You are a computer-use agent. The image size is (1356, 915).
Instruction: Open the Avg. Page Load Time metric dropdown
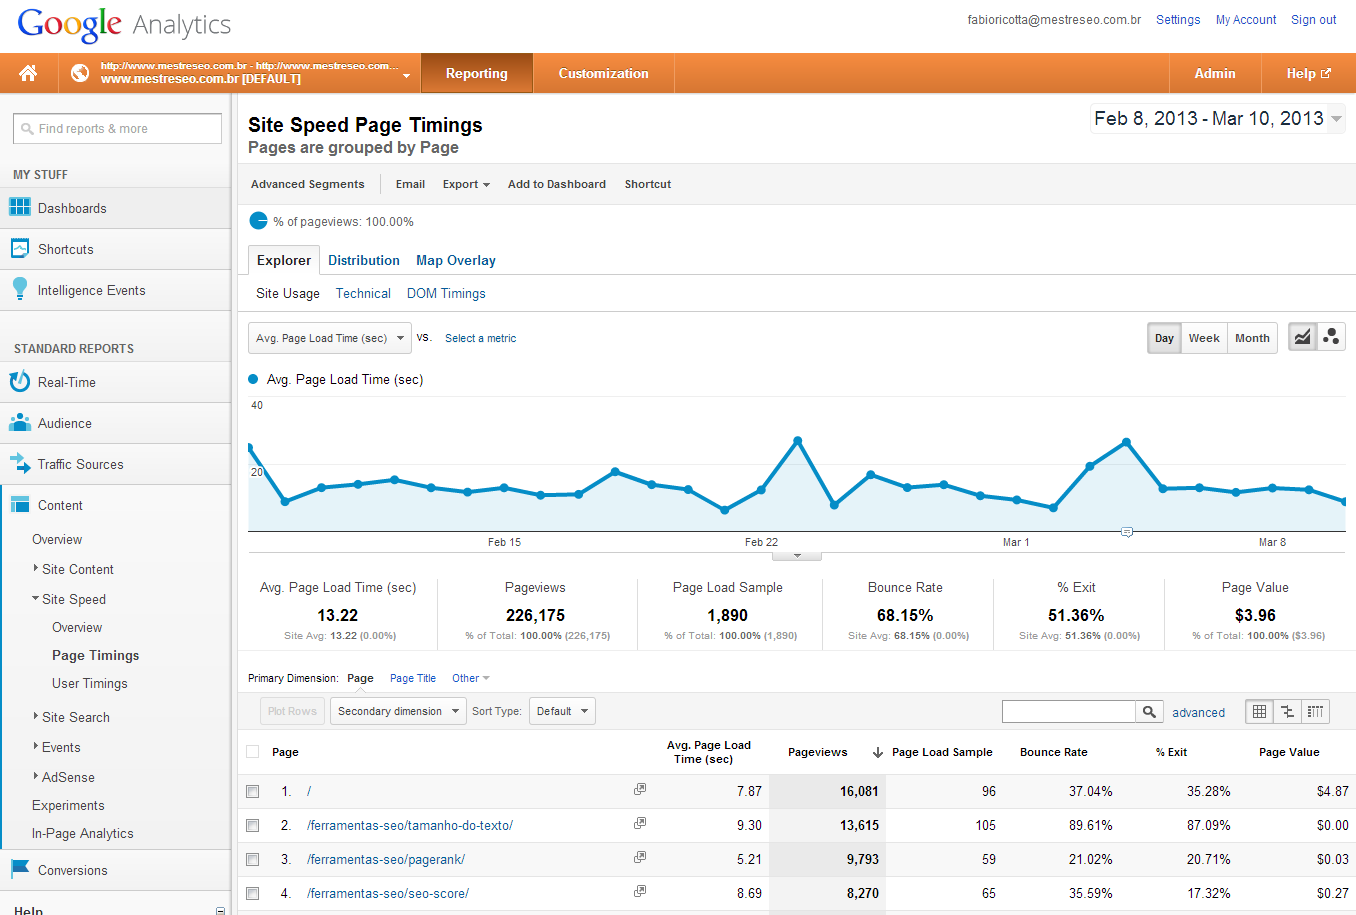point(329,338)
